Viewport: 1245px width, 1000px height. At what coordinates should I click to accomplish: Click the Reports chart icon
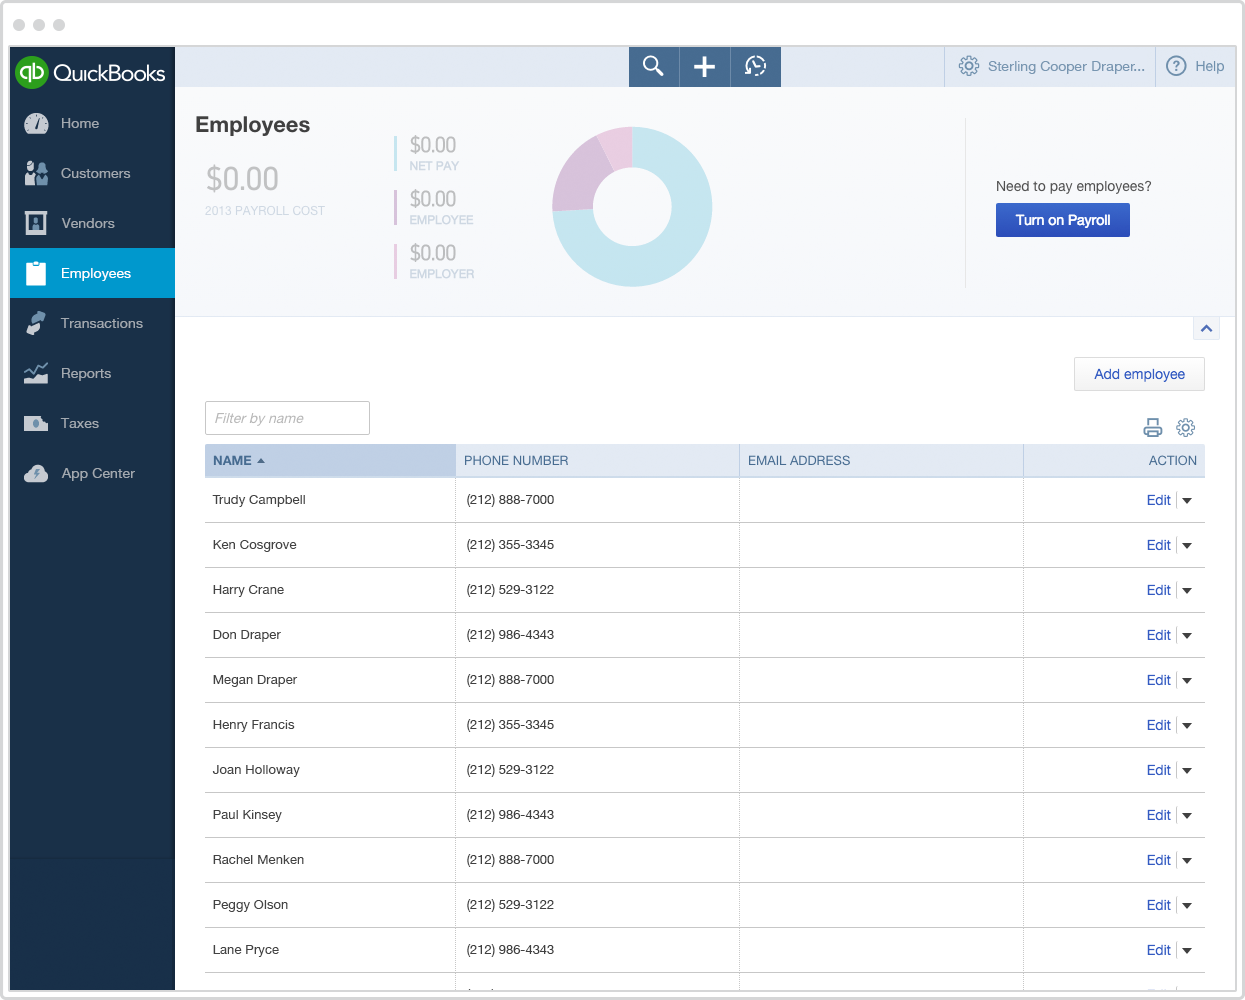coord(36,373)
